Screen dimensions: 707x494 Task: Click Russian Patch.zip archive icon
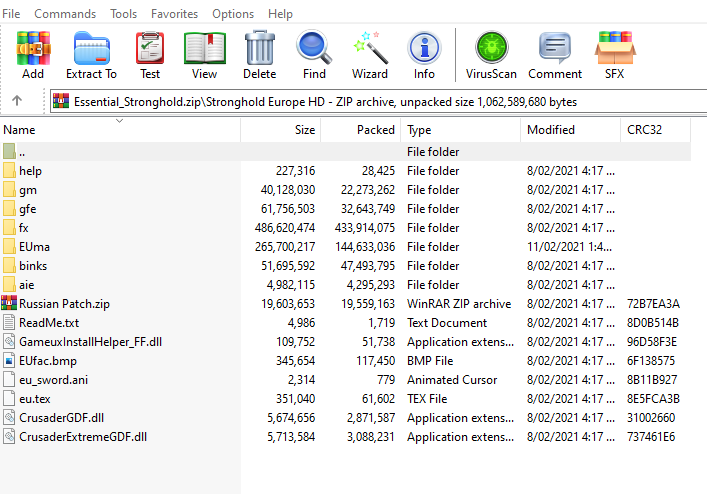pos(9,303)
